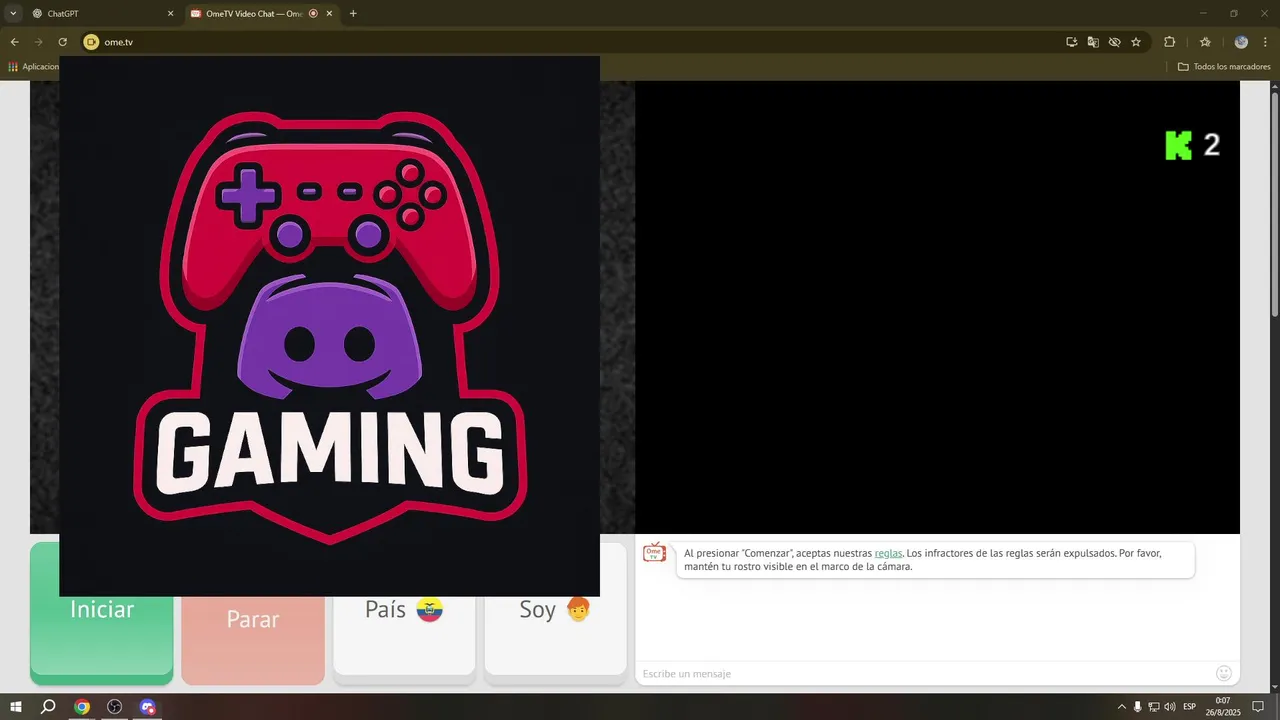Open Todos los marcadores folder
The height and width of the screenshot is (720, 1280).
pos(1224,67)
